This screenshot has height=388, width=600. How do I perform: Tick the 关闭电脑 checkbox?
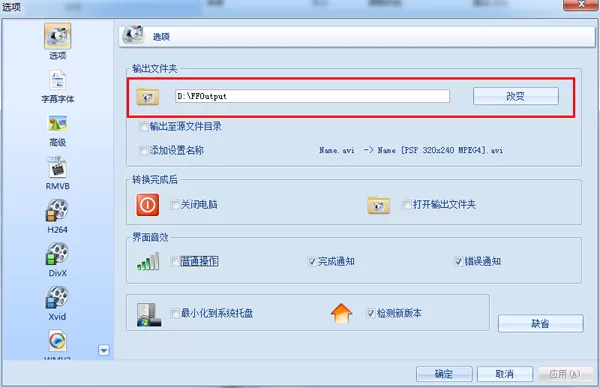(175, 205)
